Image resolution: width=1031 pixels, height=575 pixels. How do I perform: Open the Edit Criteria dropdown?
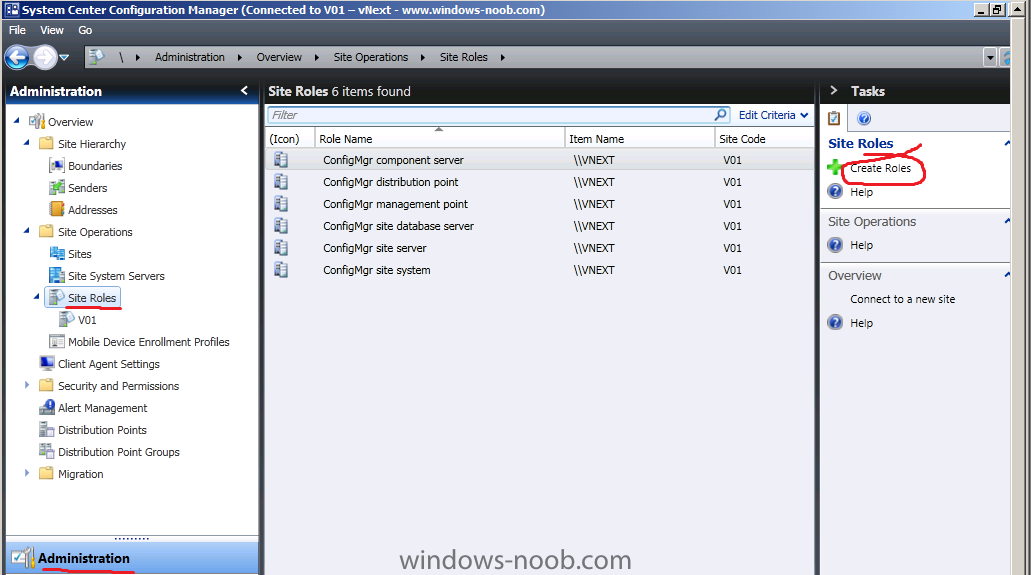coord(773,115)
